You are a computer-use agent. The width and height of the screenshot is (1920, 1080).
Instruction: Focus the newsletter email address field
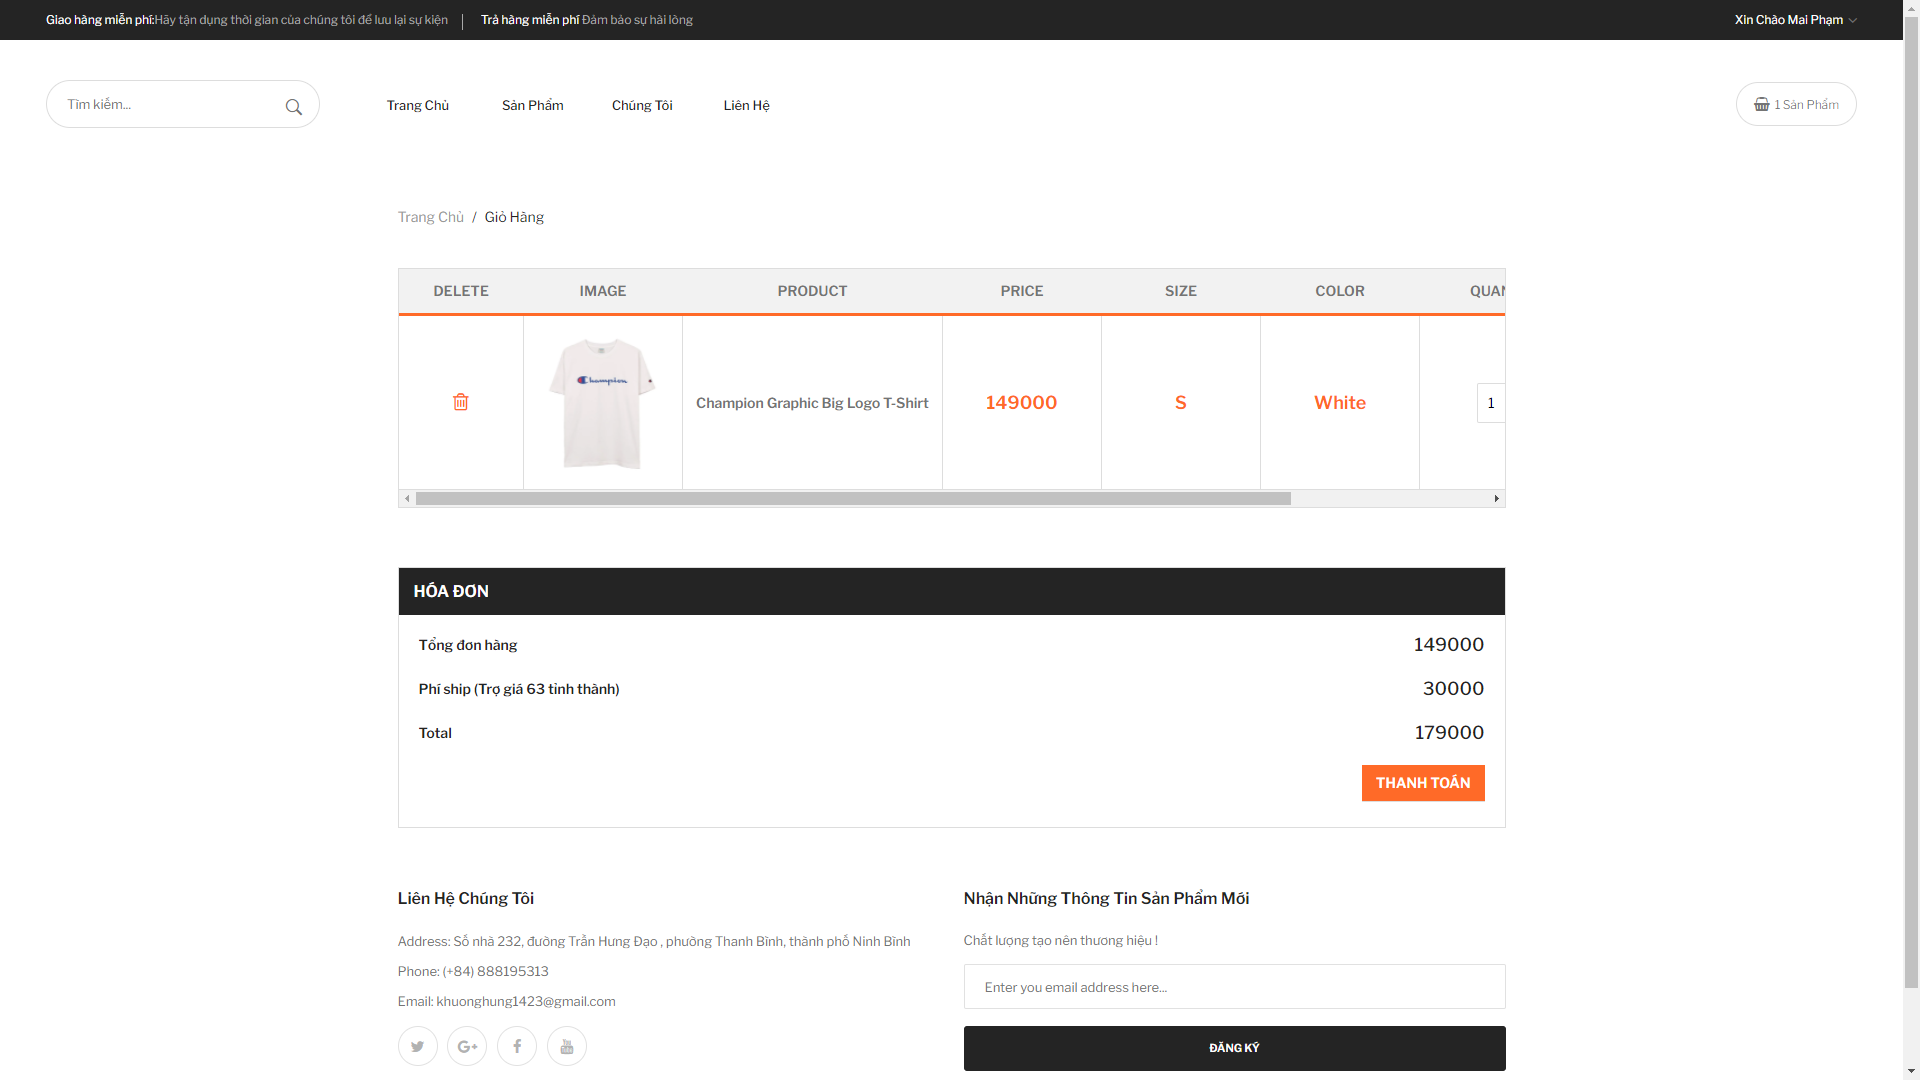1234,987
